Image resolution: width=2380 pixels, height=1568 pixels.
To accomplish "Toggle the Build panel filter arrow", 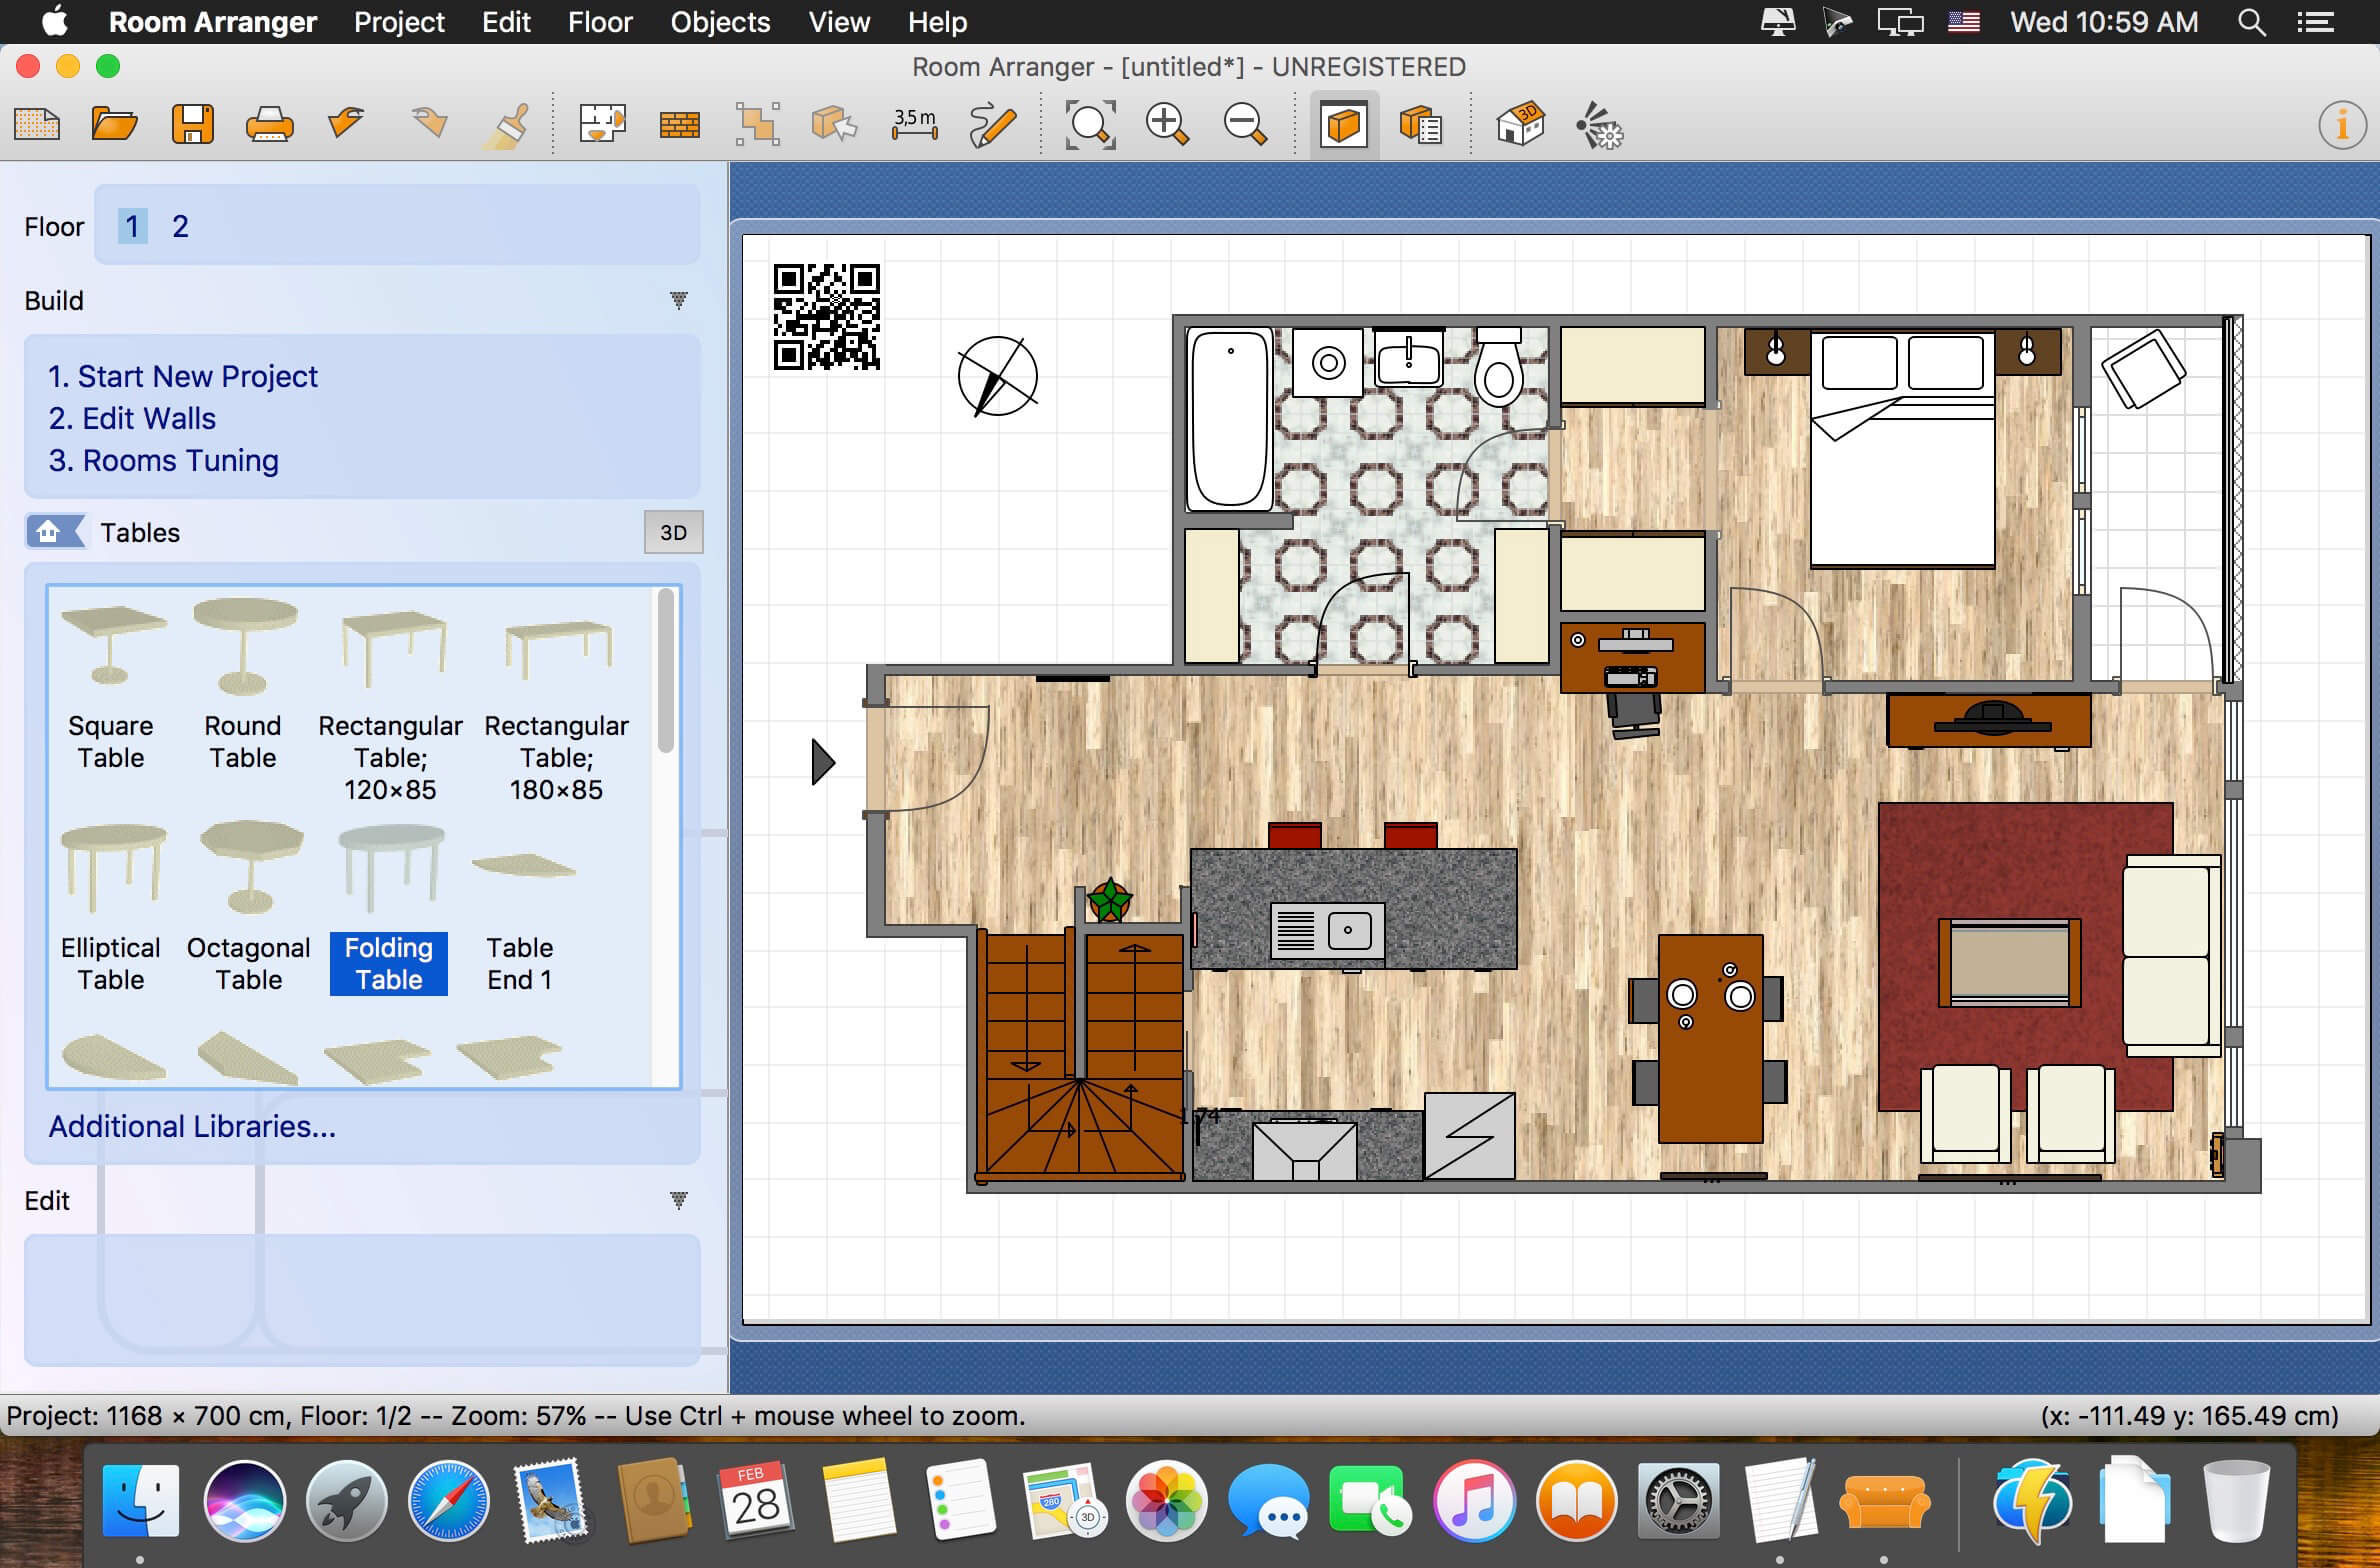I will [679, 301].
